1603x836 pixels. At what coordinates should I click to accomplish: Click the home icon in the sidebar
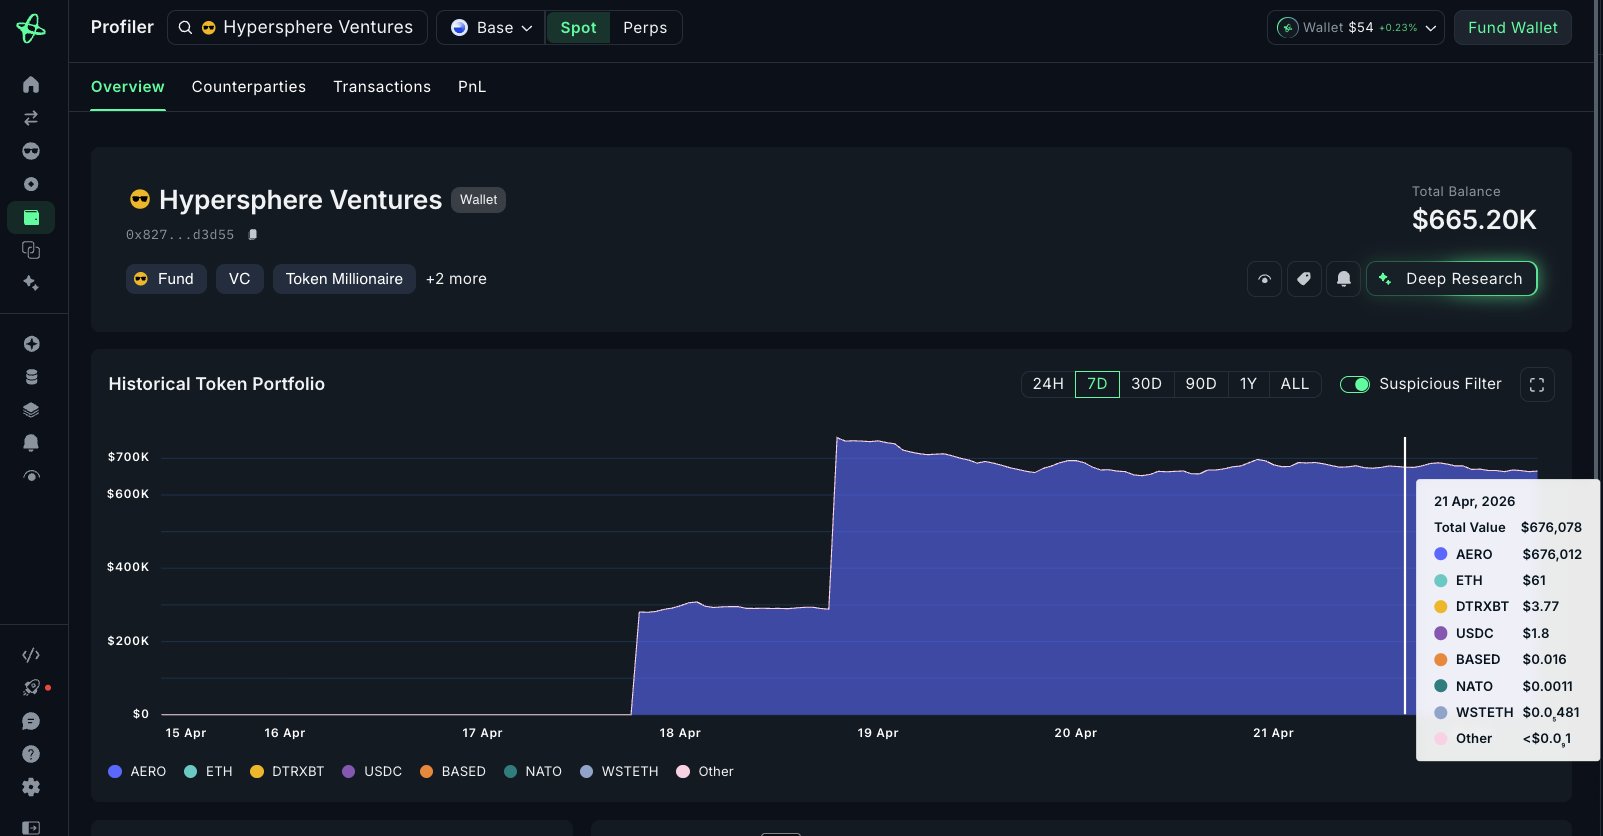[31, 85]
